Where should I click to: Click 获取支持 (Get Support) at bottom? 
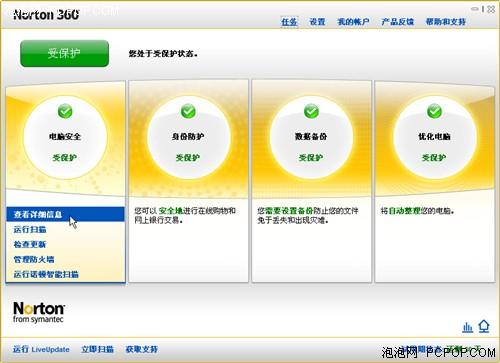click(x=142, y=349)
